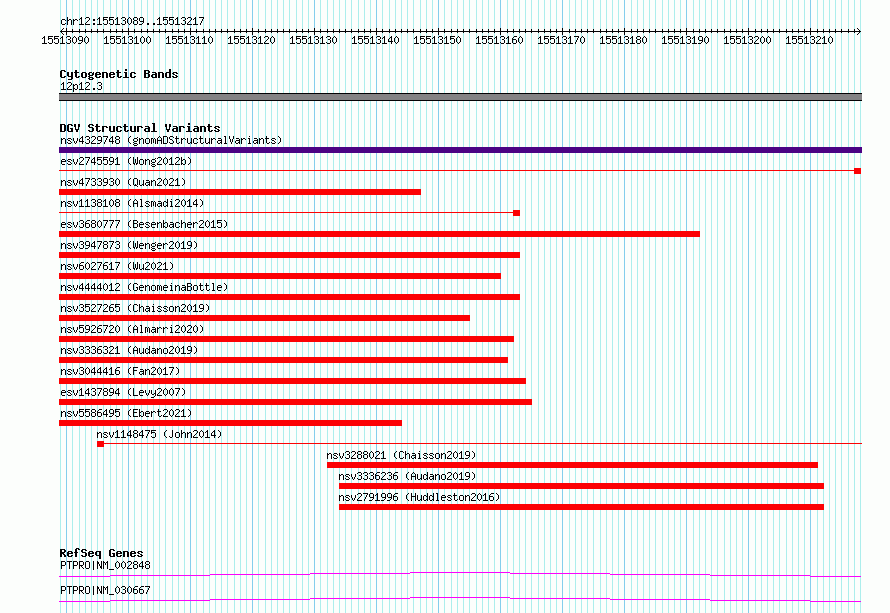890x613 pixels.
Task: Click the 12p12.3 cytogenetic band label
Action: 81,86
